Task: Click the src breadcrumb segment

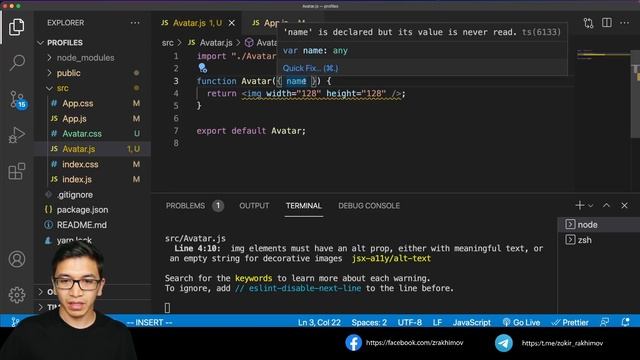Action: (x=167, y=43)
